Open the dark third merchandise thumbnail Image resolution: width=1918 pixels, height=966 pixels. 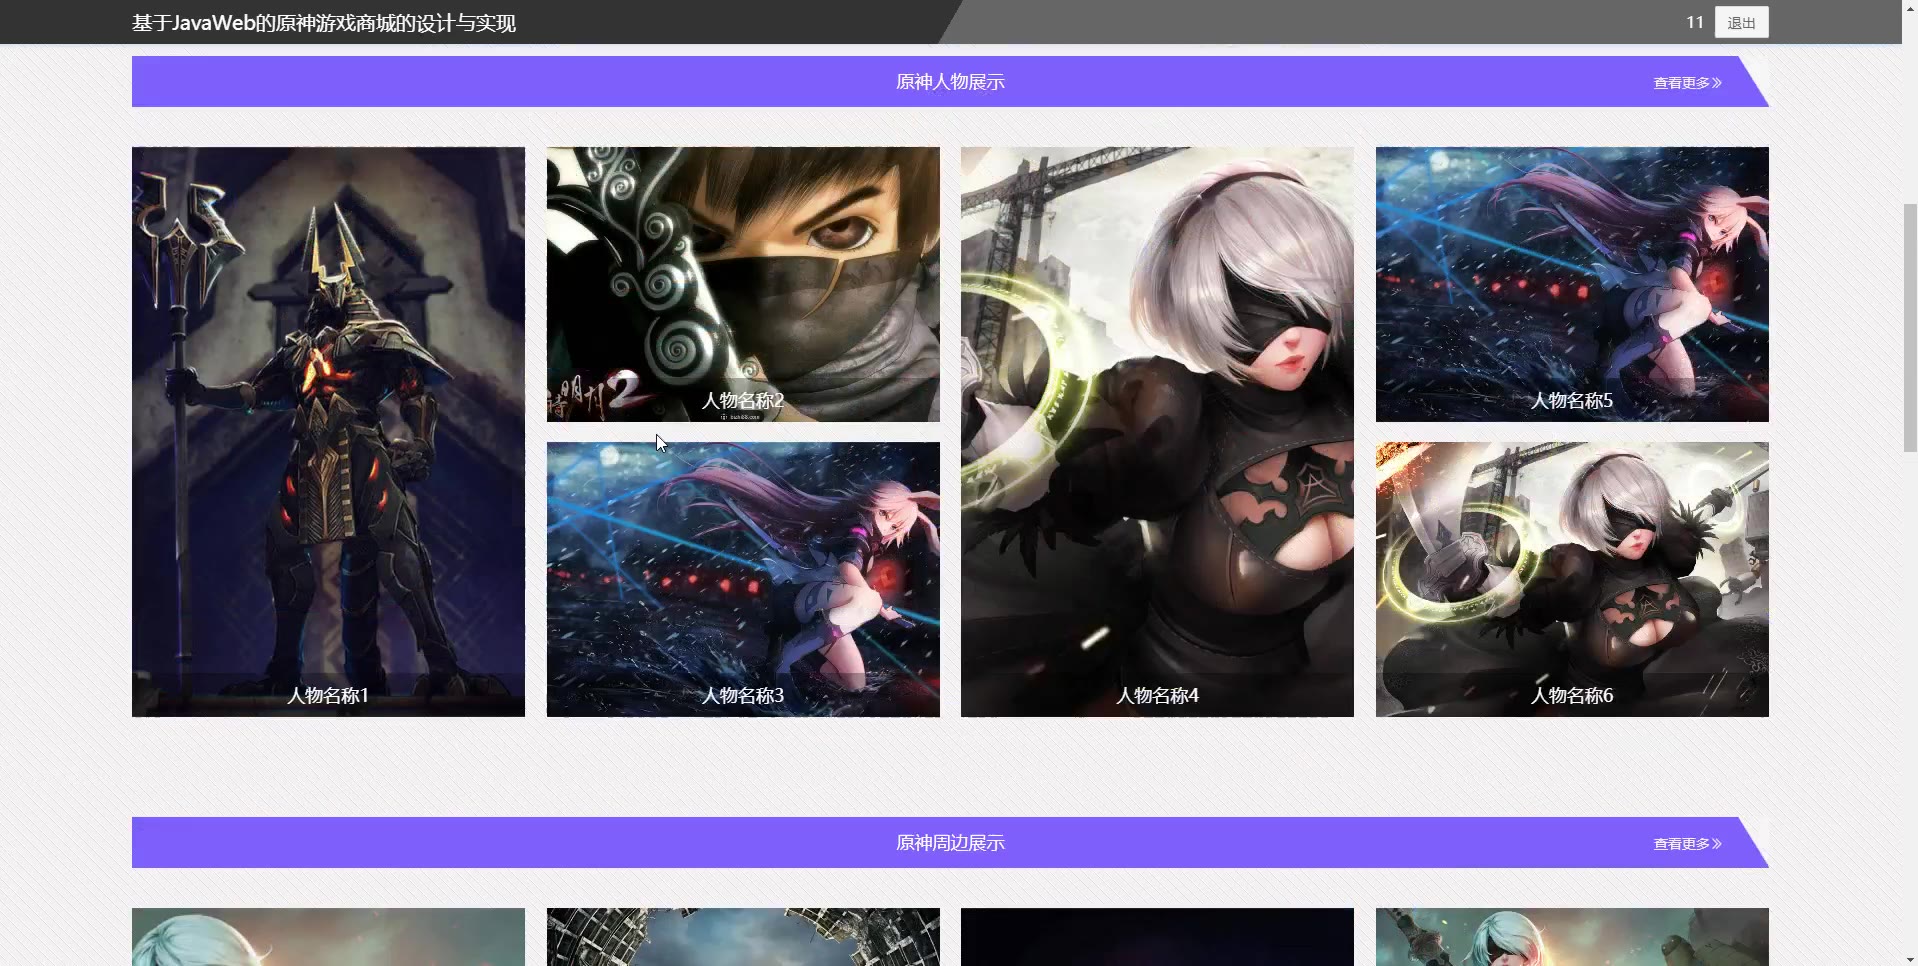click(x=1157, y=937)
